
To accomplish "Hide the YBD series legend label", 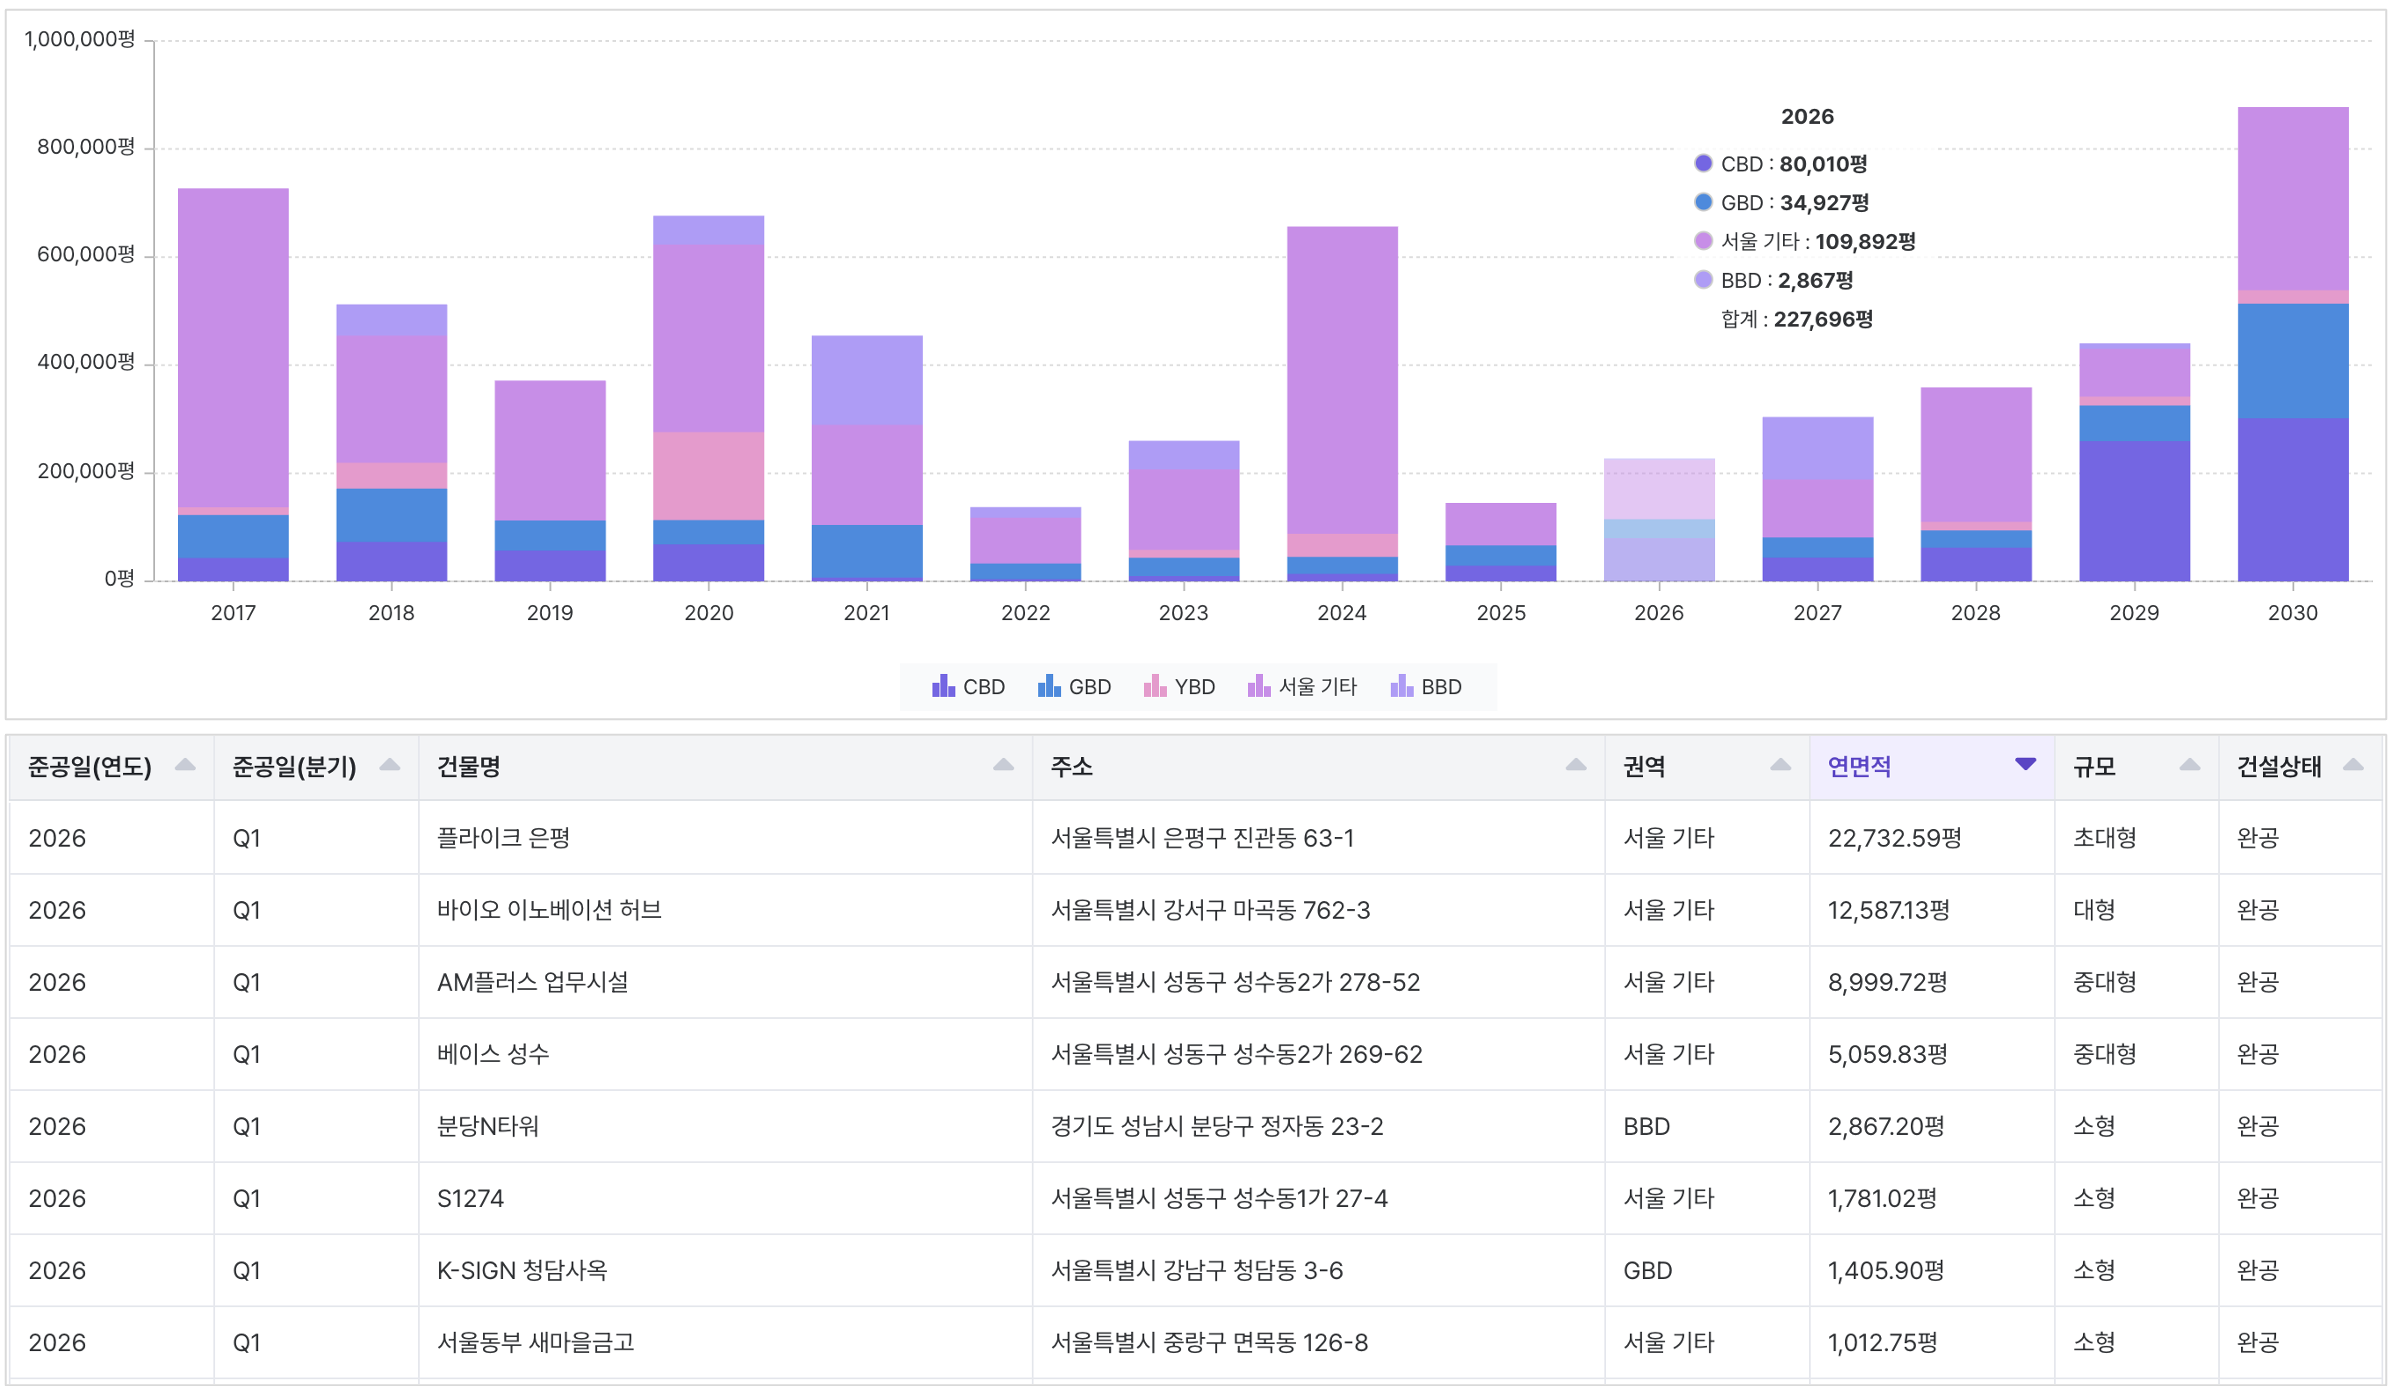I will pyautogui.click(x=1194, y=687).
